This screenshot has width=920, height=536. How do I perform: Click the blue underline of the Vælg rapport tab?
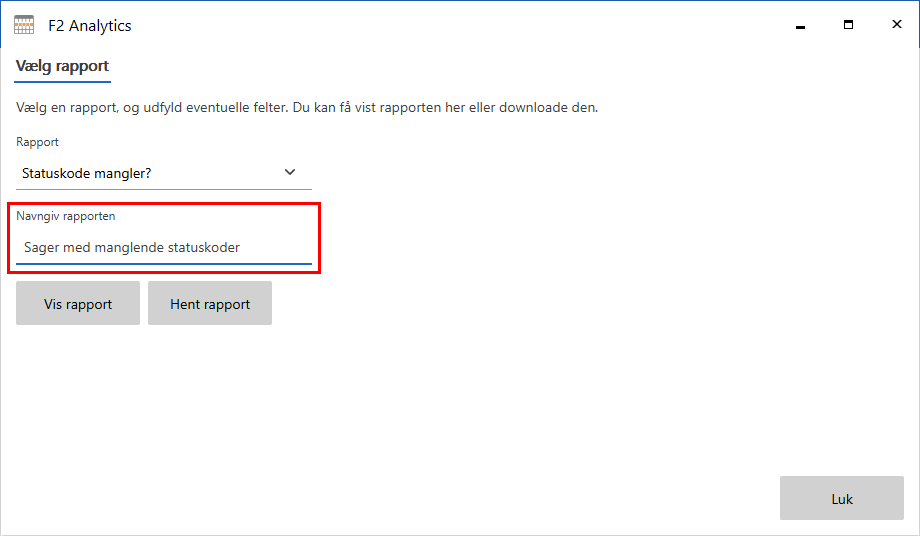62,81
